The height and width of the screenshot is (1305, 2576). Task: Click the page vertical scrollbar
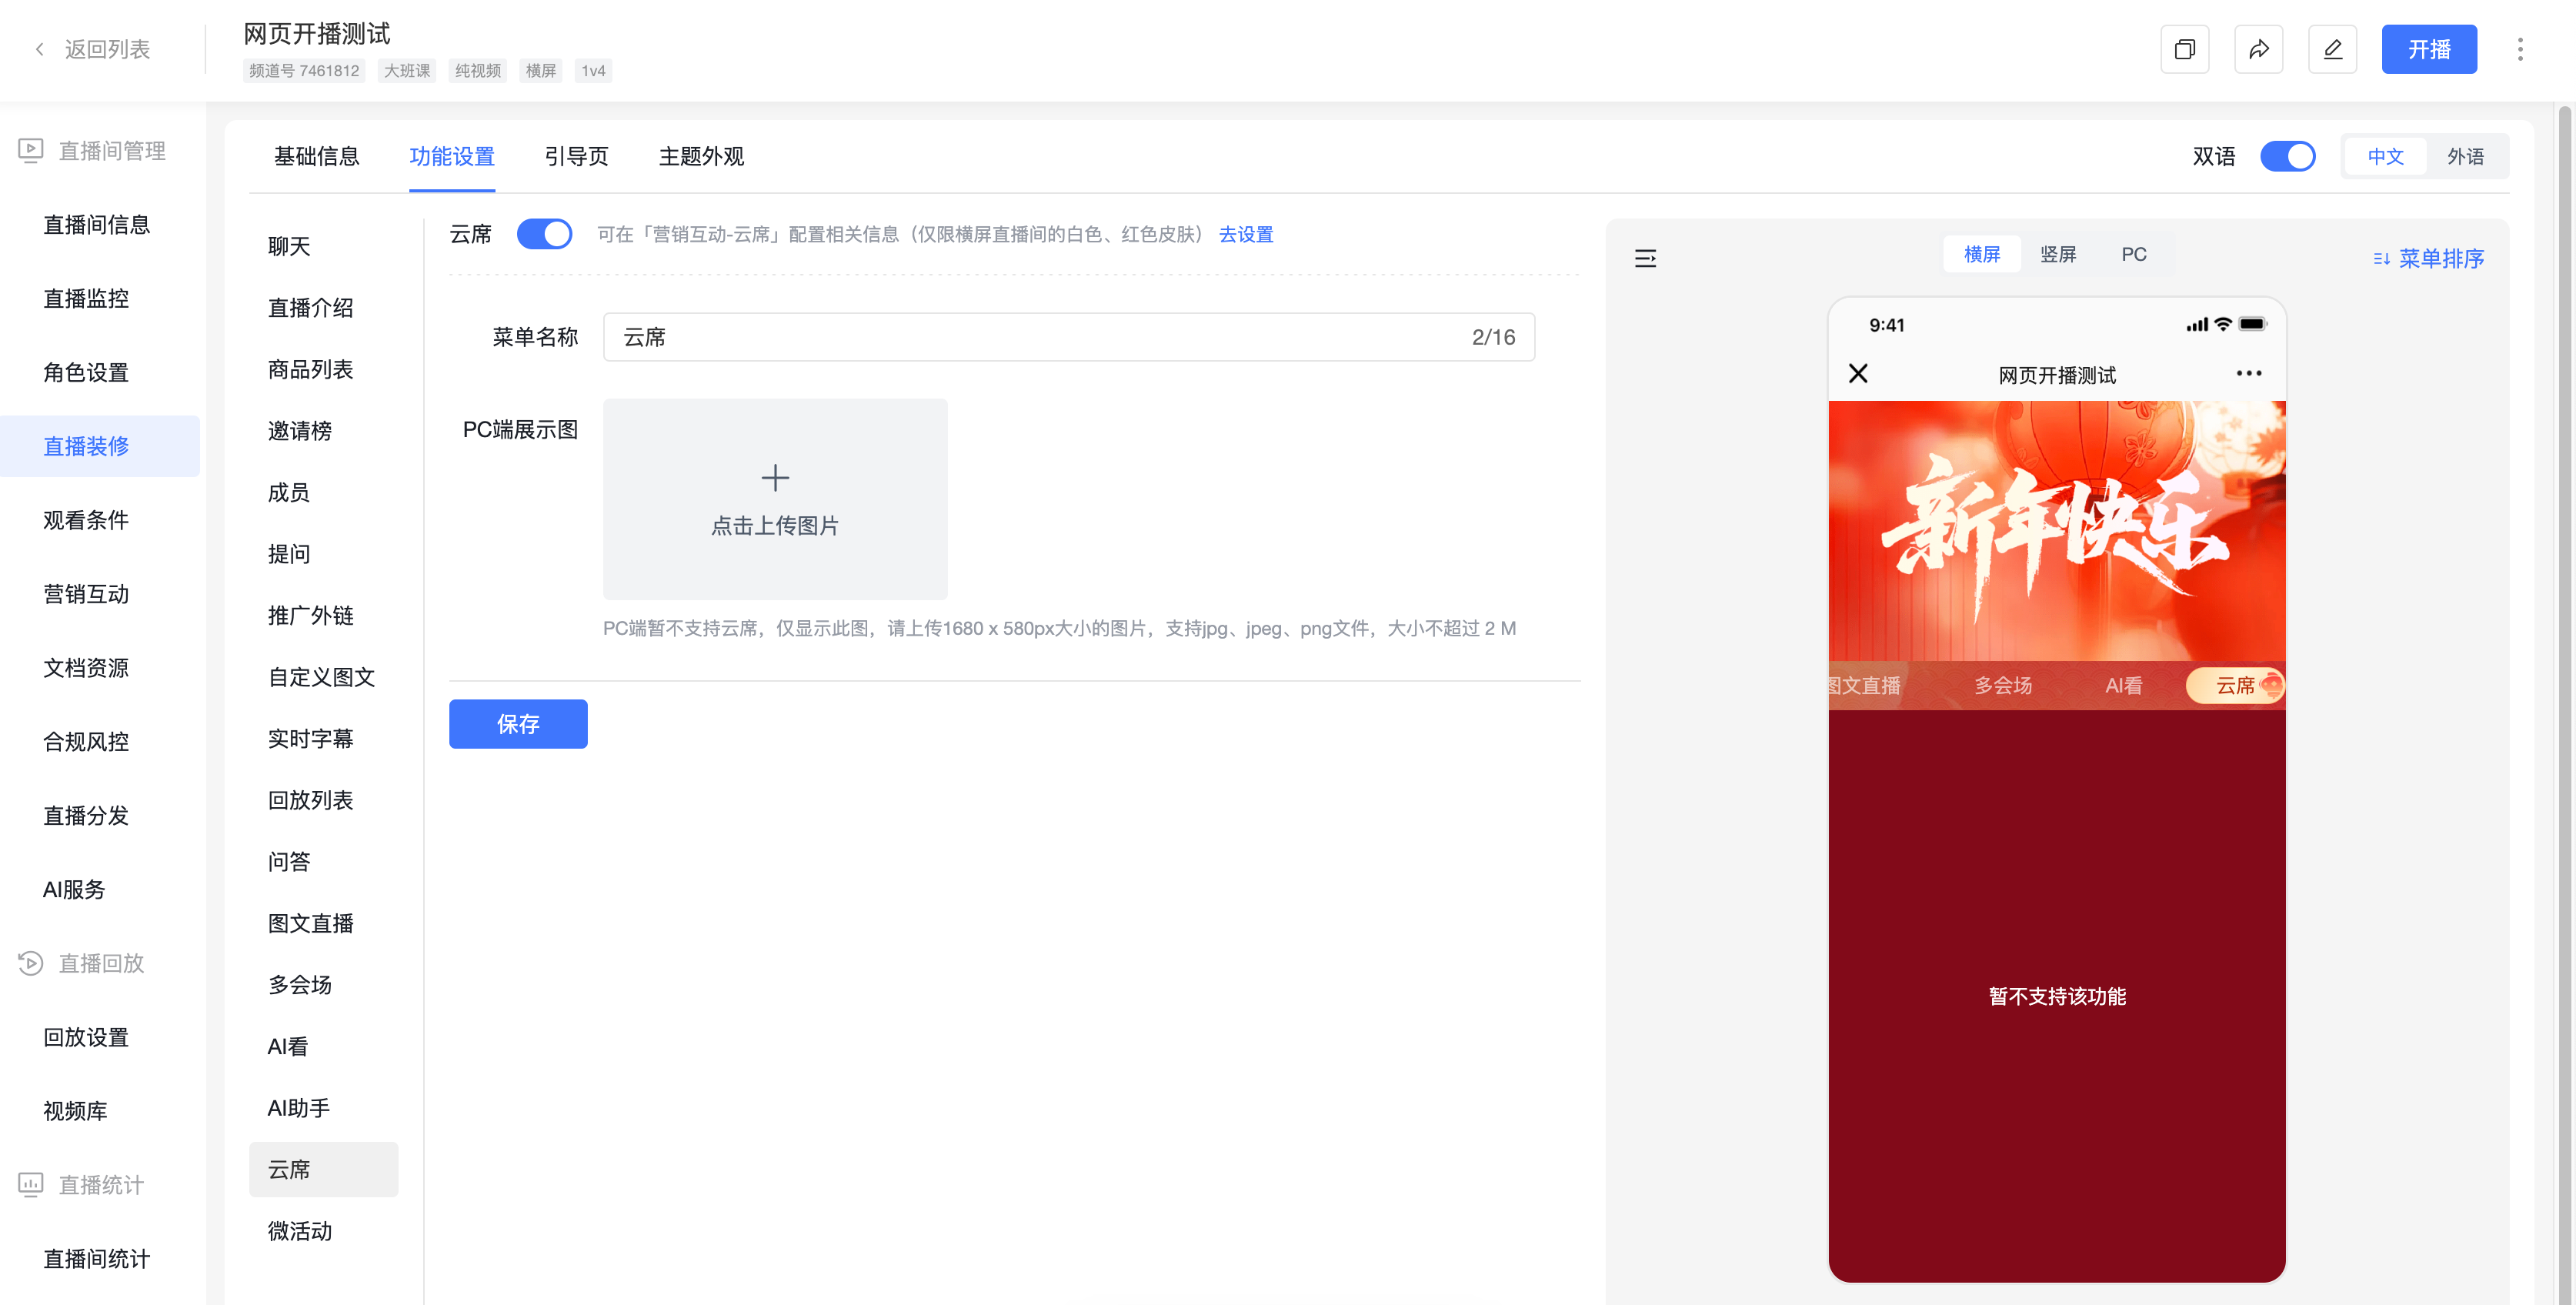[2566, 700]
